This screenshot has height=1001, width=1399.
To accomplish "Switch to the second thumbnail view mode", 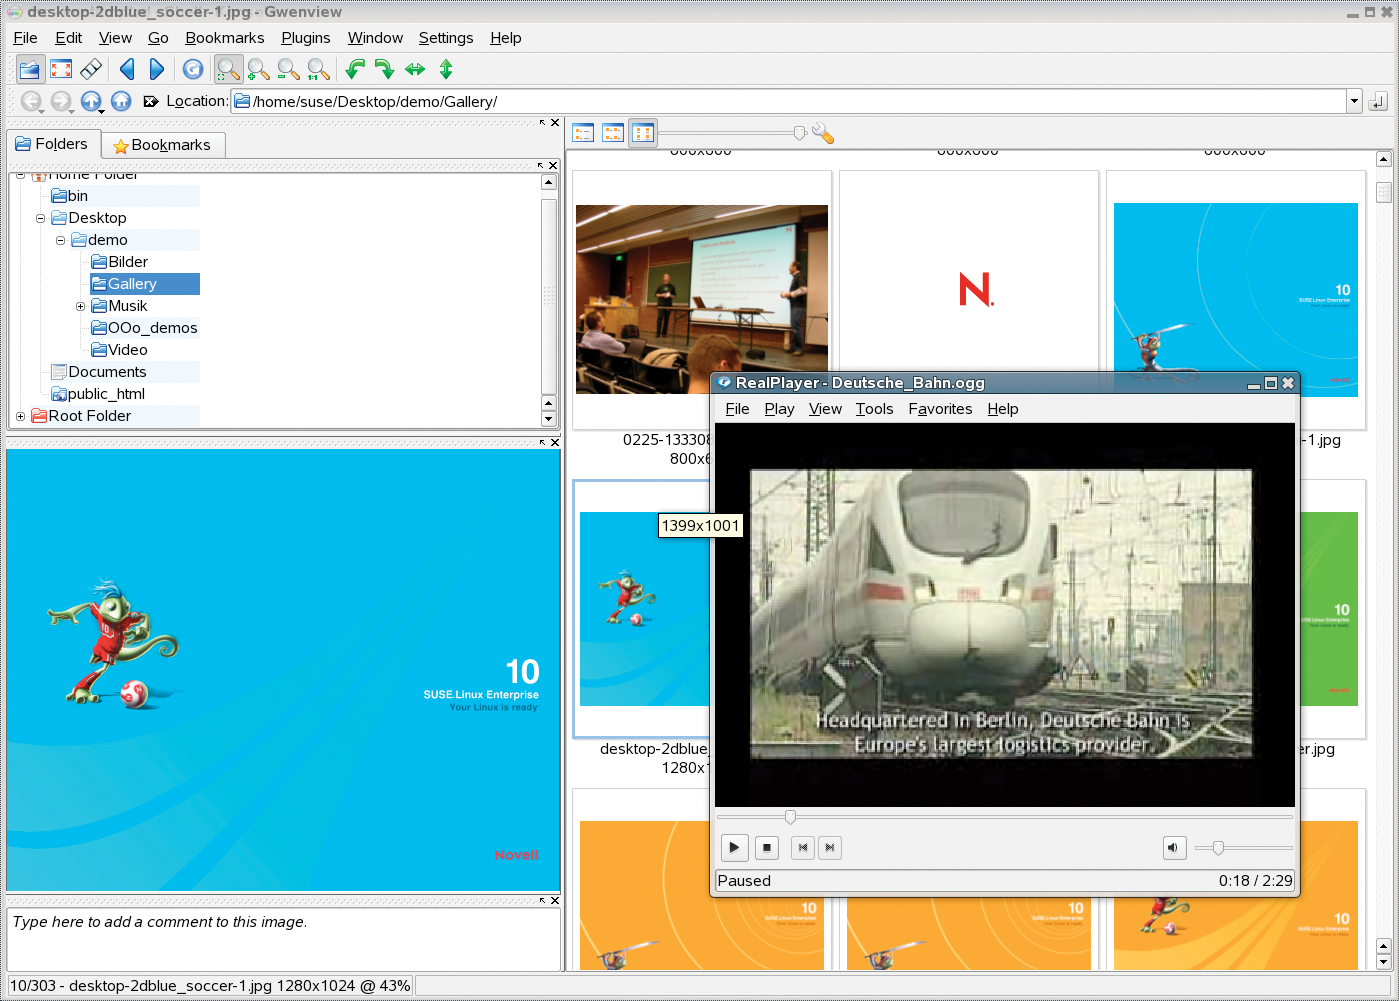I will (x=613, y=133).
